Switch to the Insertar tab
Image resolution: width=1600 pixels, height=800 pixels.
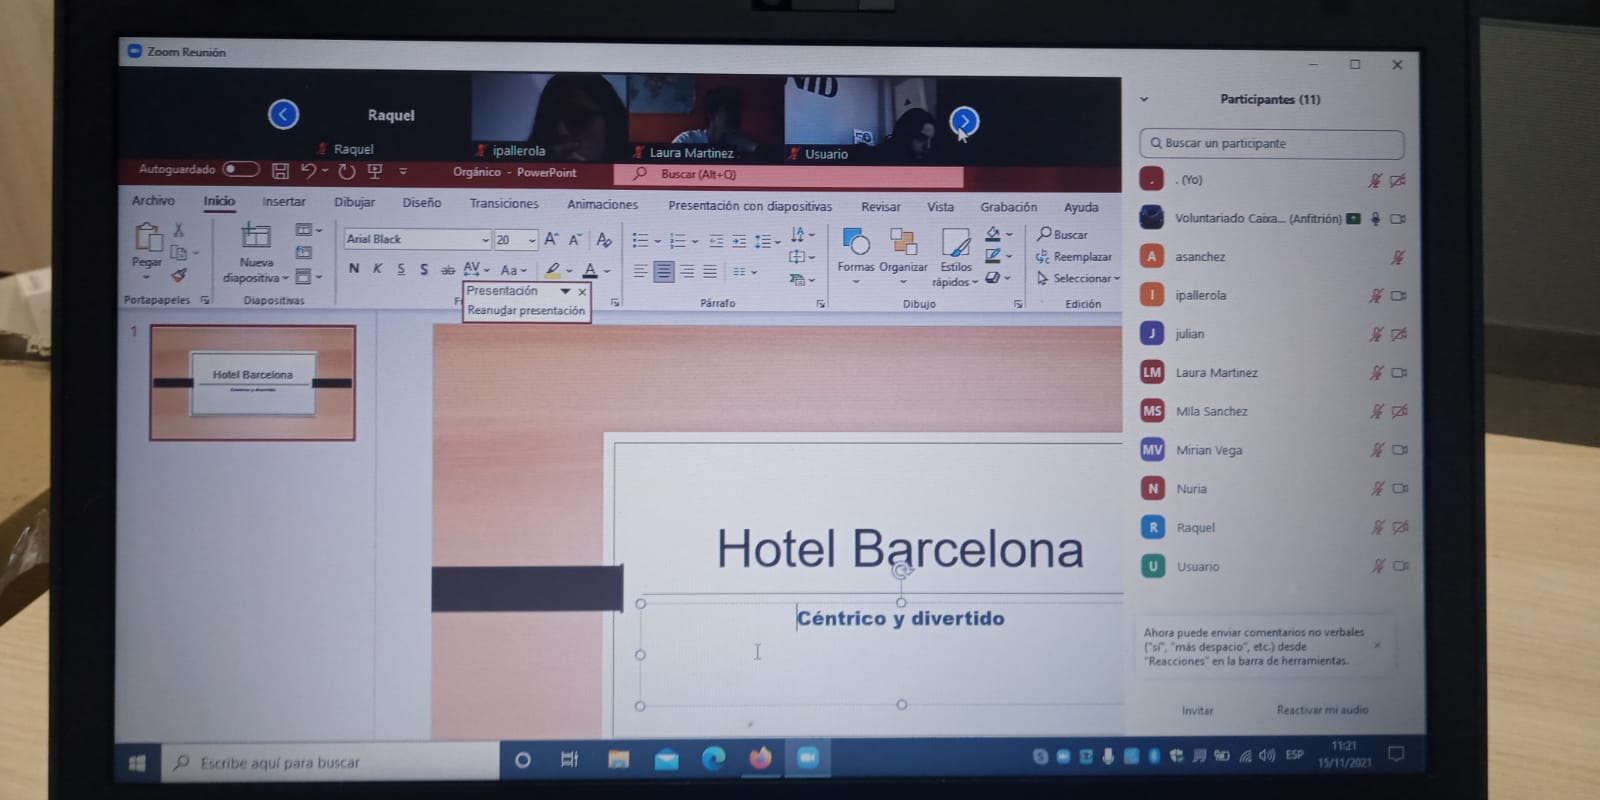coord(284,202)
